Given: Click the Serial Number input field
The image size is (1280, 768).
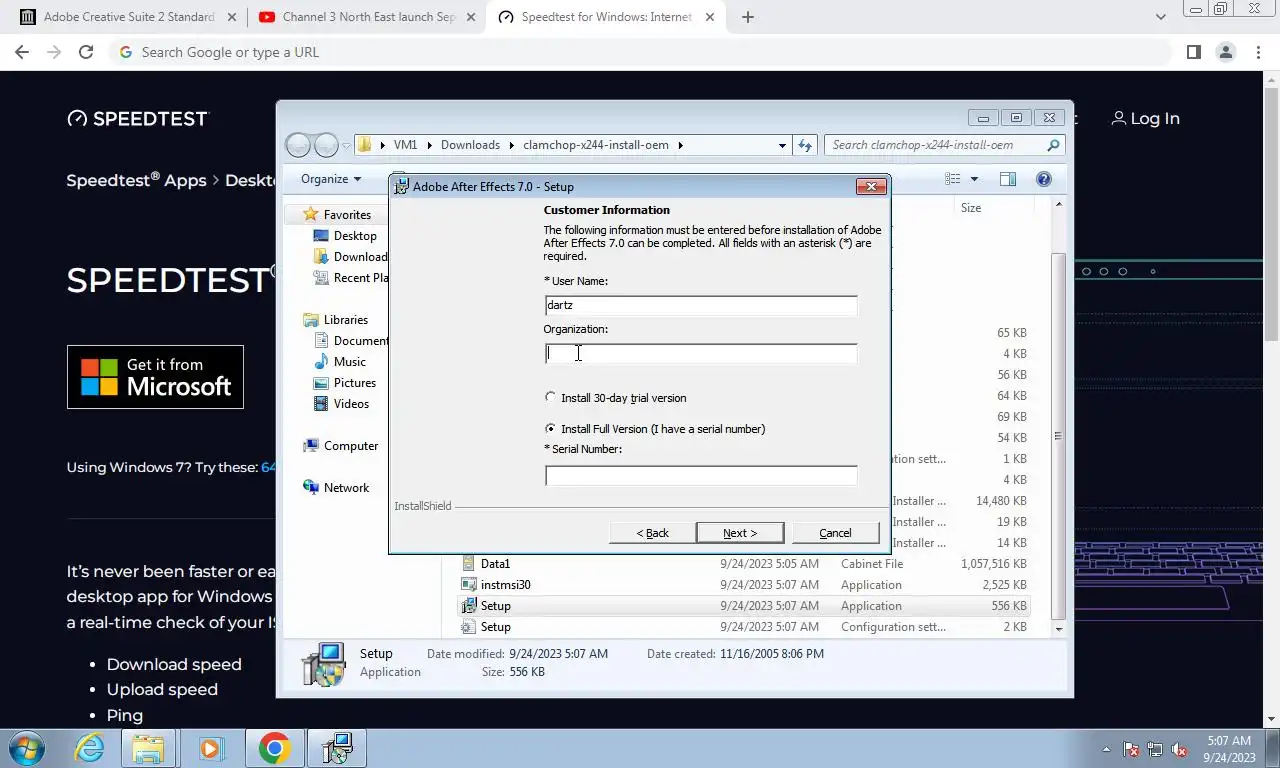Looking at the screenshot, I should (701, 476).
